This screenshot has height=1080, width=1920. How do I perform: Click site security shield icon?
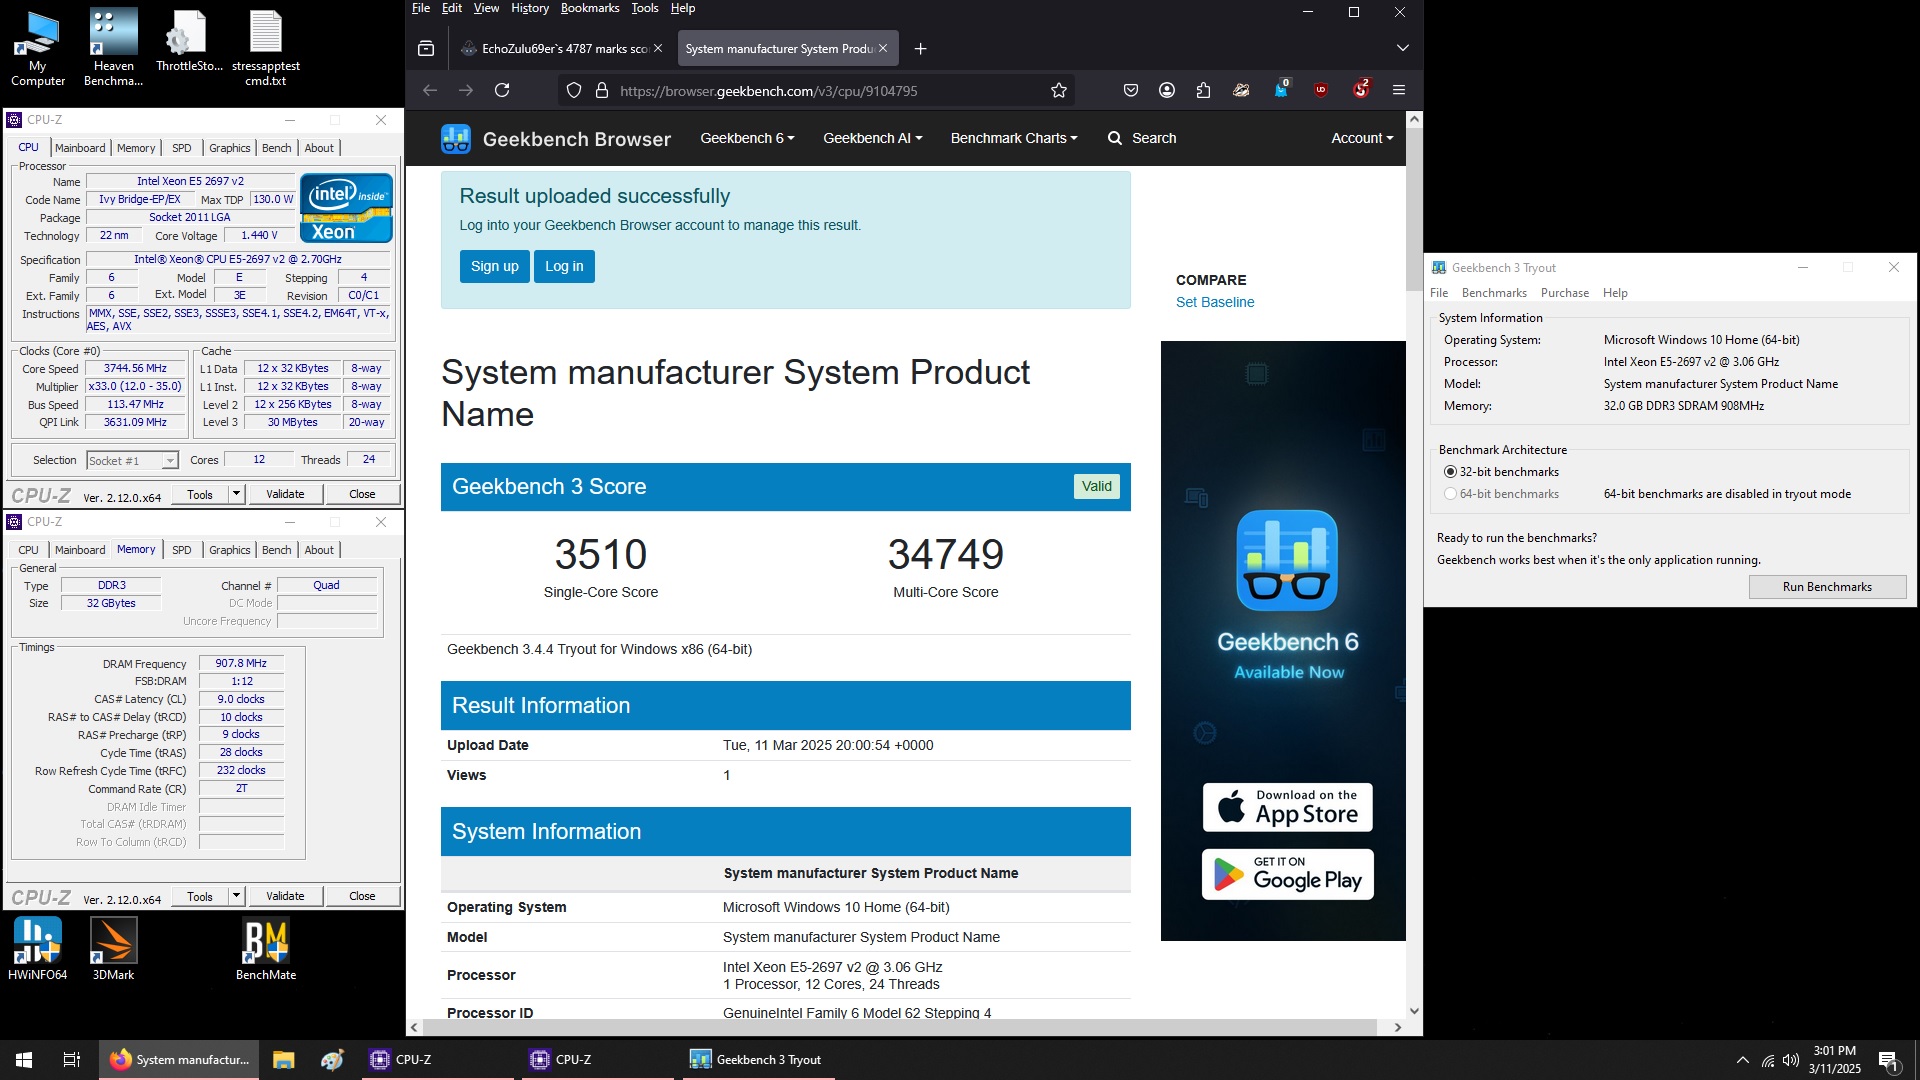(574, 90)
